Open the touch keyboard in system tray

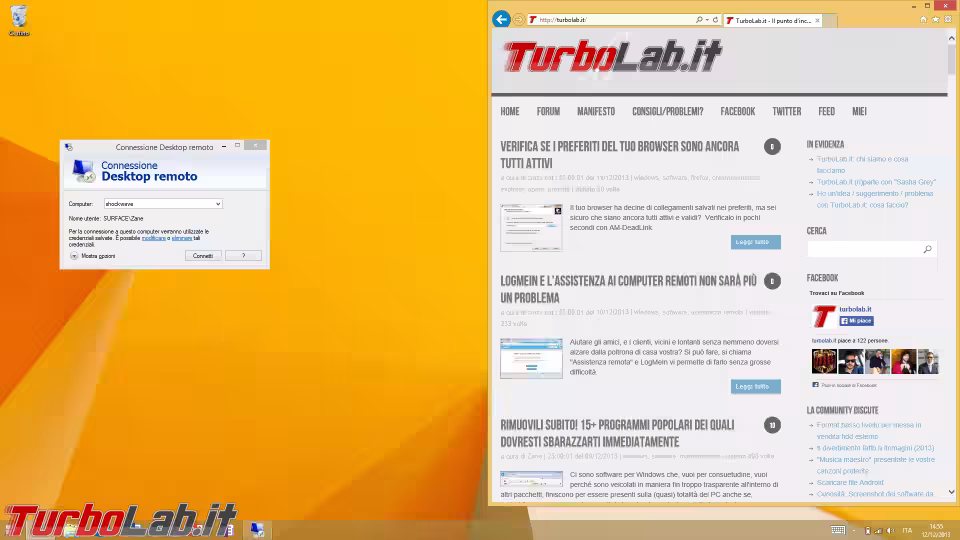coord(838,529)
